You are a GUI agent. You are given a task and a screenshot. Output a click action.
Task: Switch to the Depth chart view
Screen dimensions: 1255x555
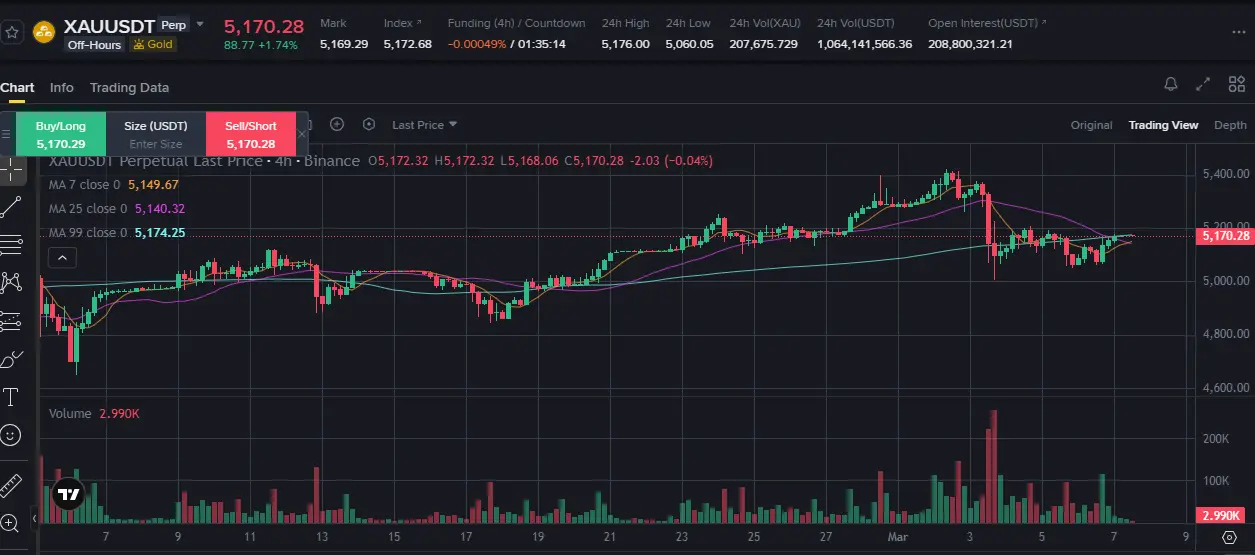(1230, 125)
